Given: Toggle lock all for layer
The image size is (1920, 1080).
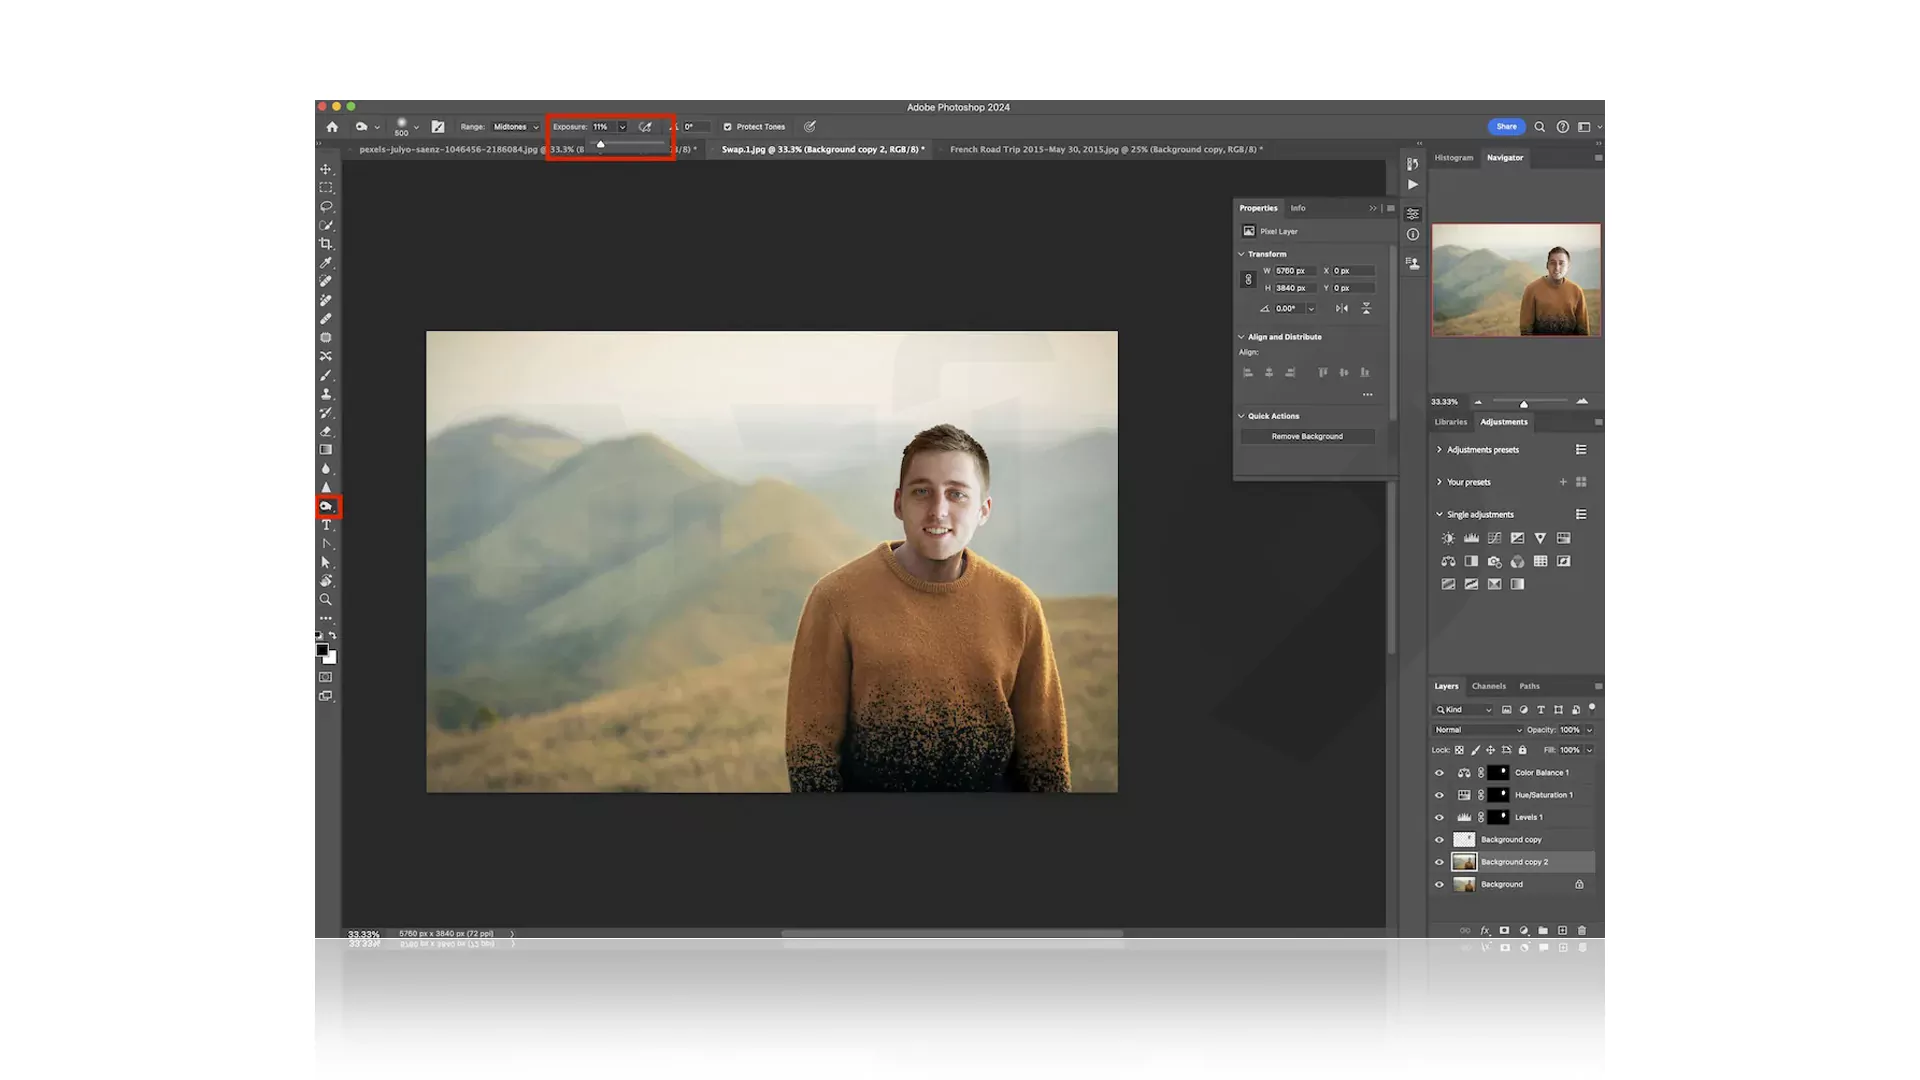Looking at the screenshot, I should coord(1523,750).
